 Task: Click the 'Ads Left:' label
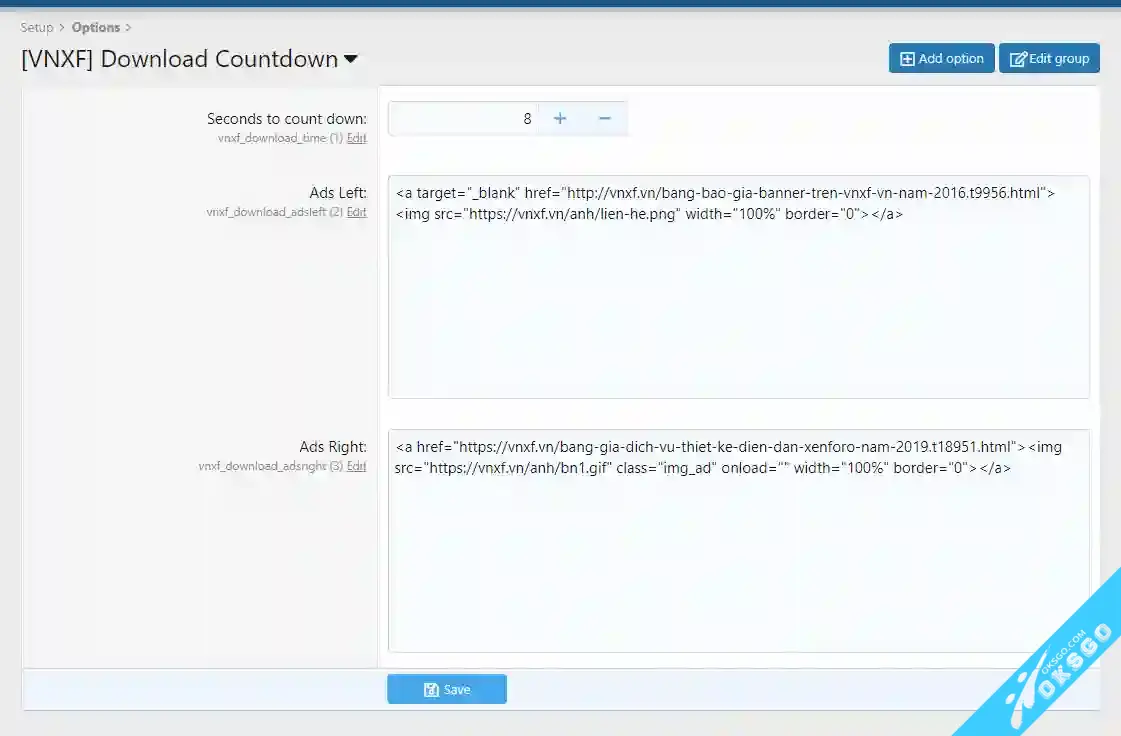pyautogui.click(x=338, y=193)
